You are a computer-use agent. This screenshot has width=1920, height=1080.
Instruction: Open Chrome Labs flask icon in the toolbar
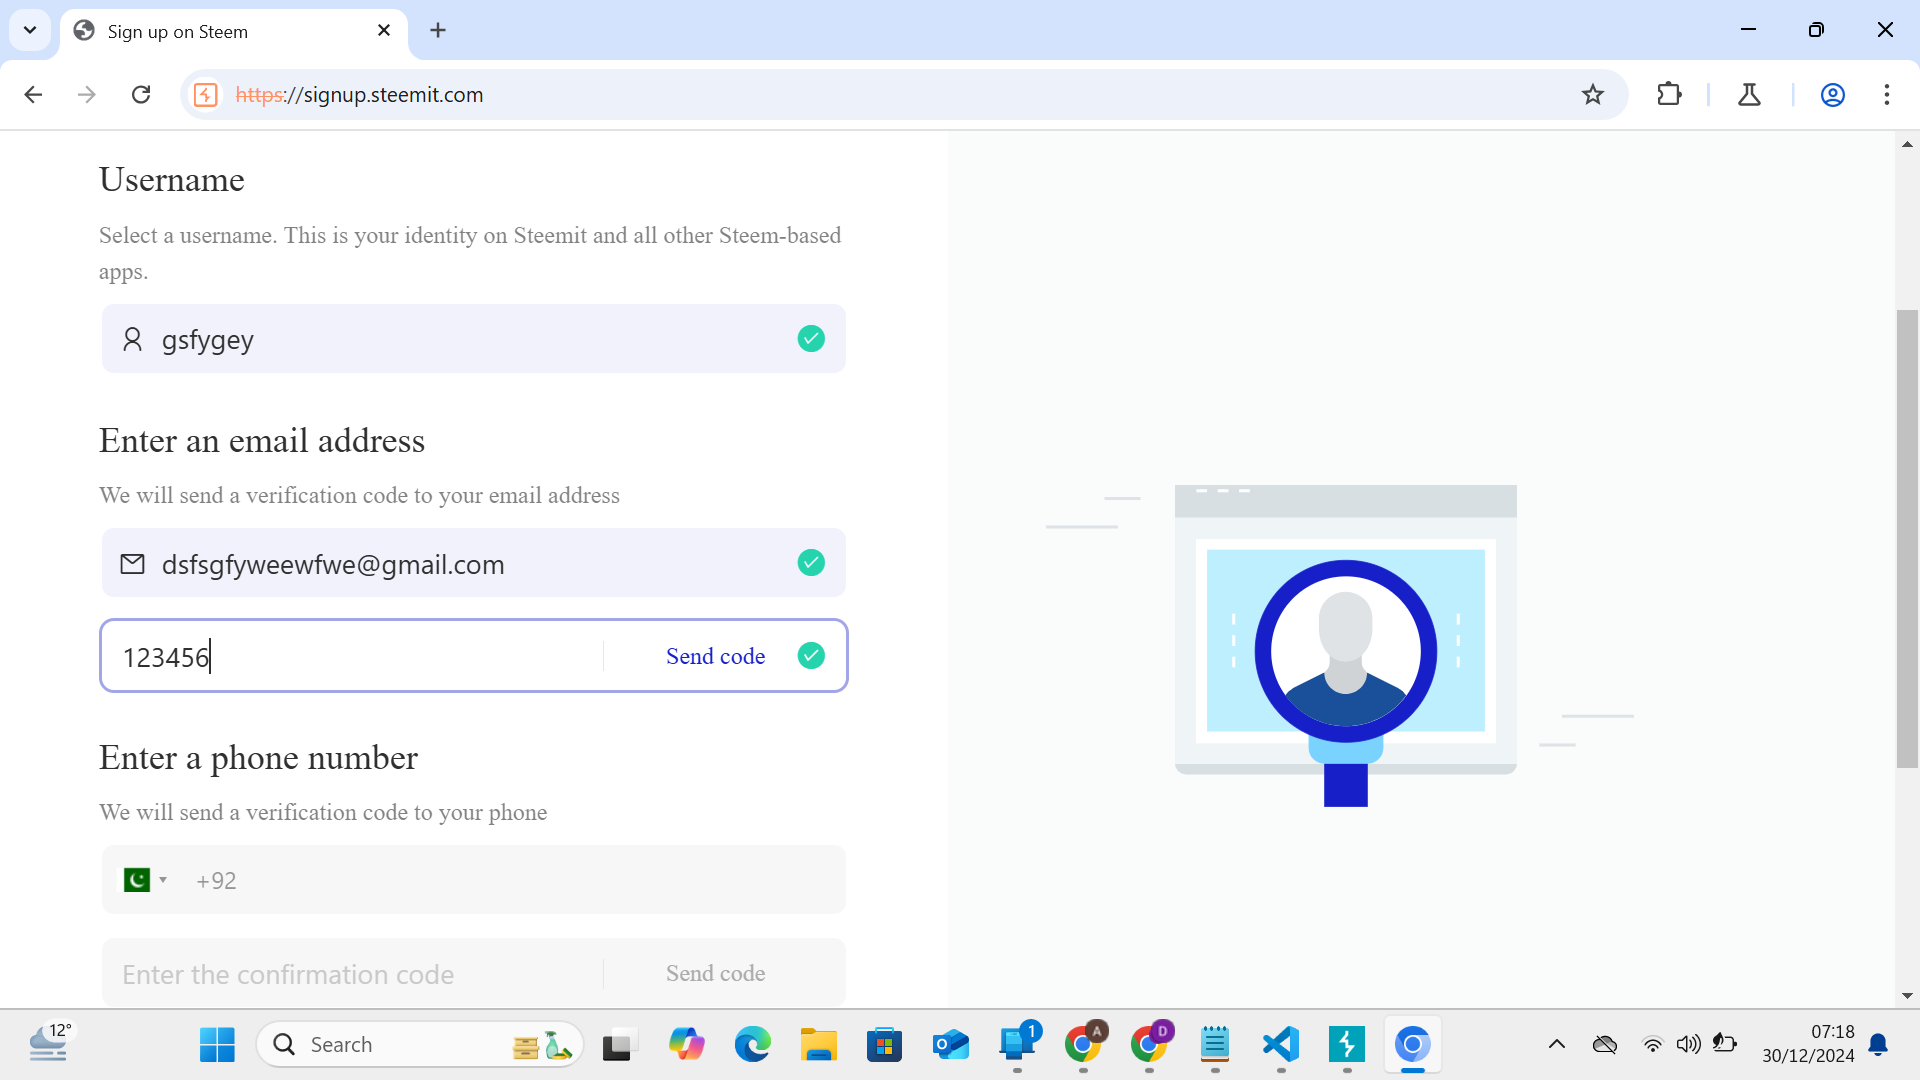1749,95
